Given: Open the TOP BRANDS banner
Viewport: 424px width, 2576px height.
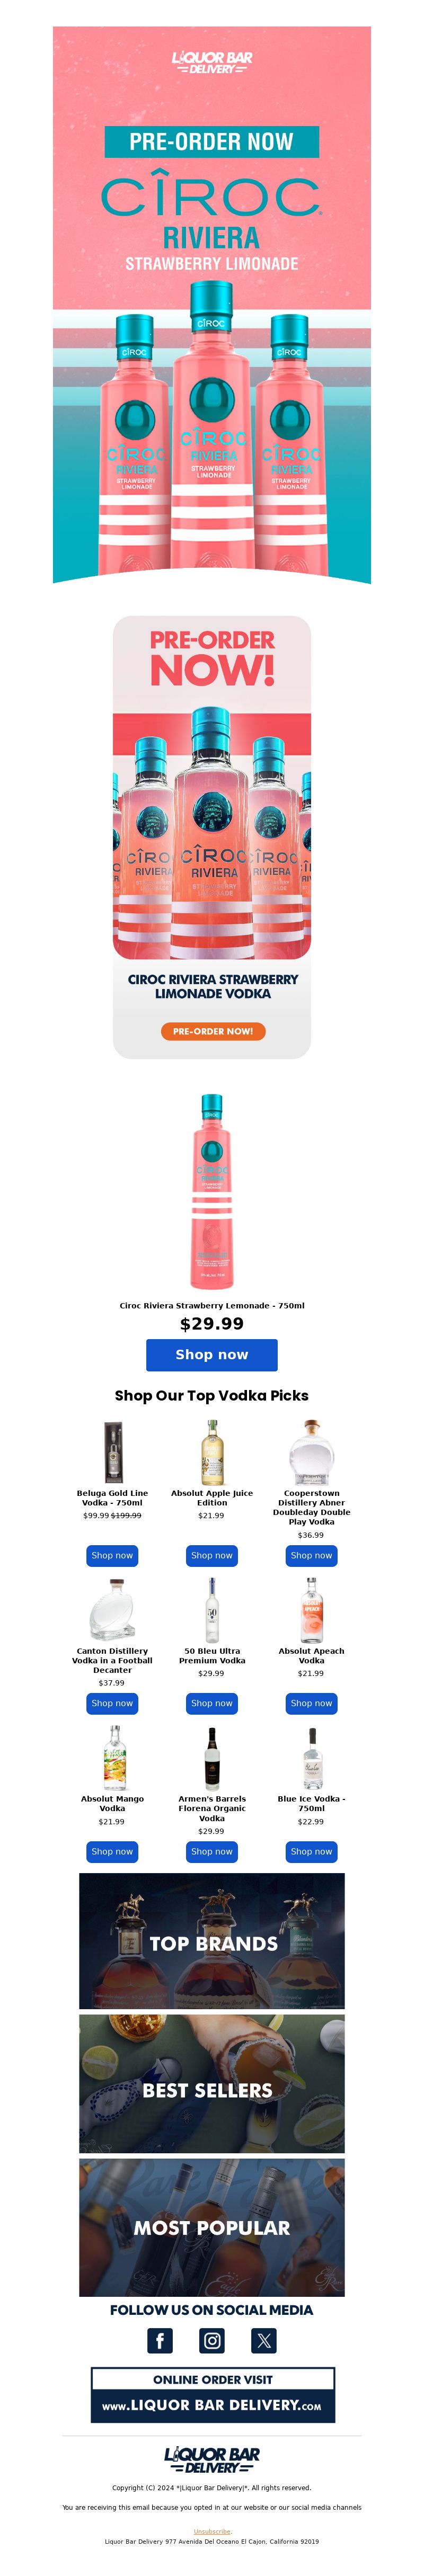Looking at the screenshot, I should coord(212,1941).
